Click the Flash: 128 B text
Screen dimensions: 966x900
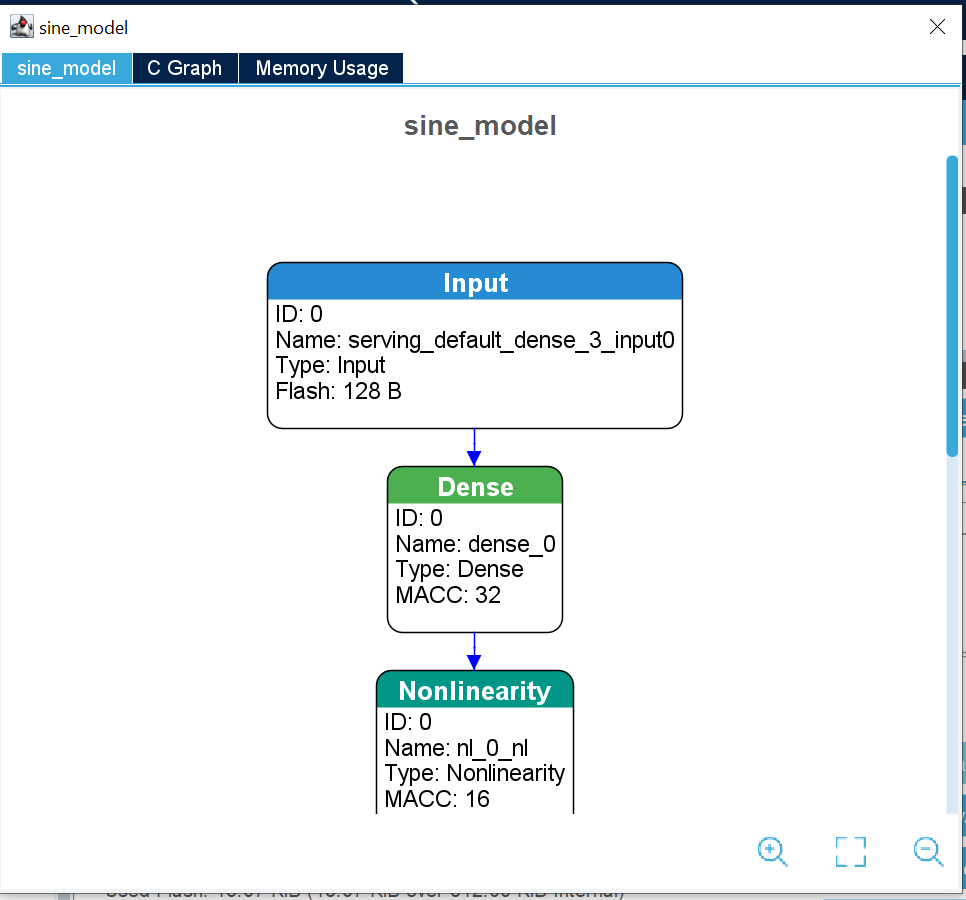339,391
